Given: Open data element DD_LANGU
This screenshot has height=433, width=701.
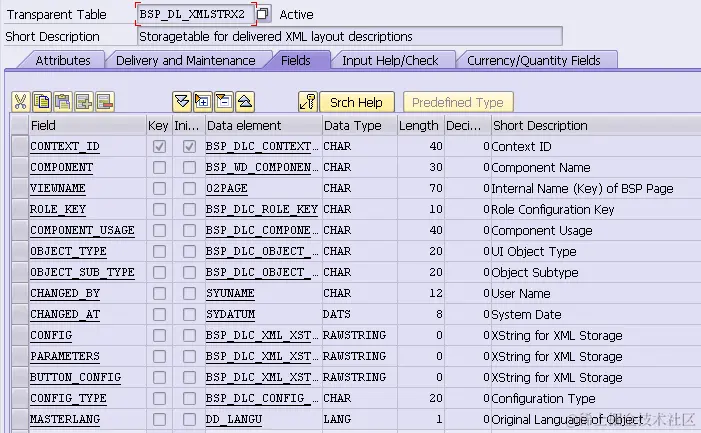Looking at the screenshot, I should click(234, 420).
